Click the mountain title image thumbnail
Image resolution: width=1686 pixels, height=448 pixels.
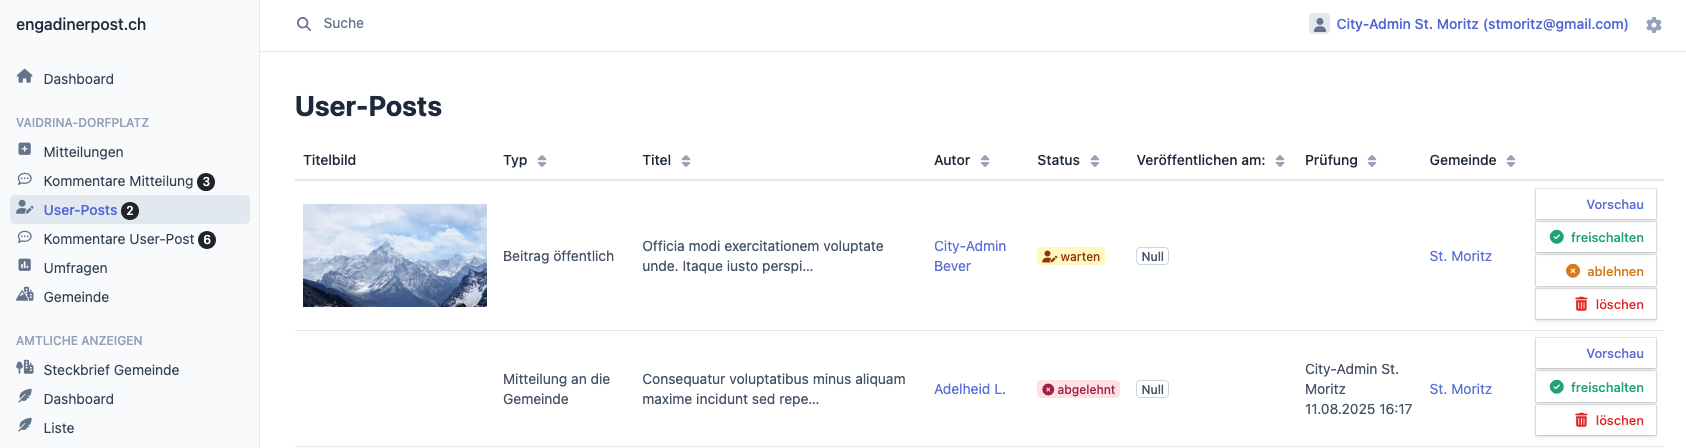coord(395,255)
